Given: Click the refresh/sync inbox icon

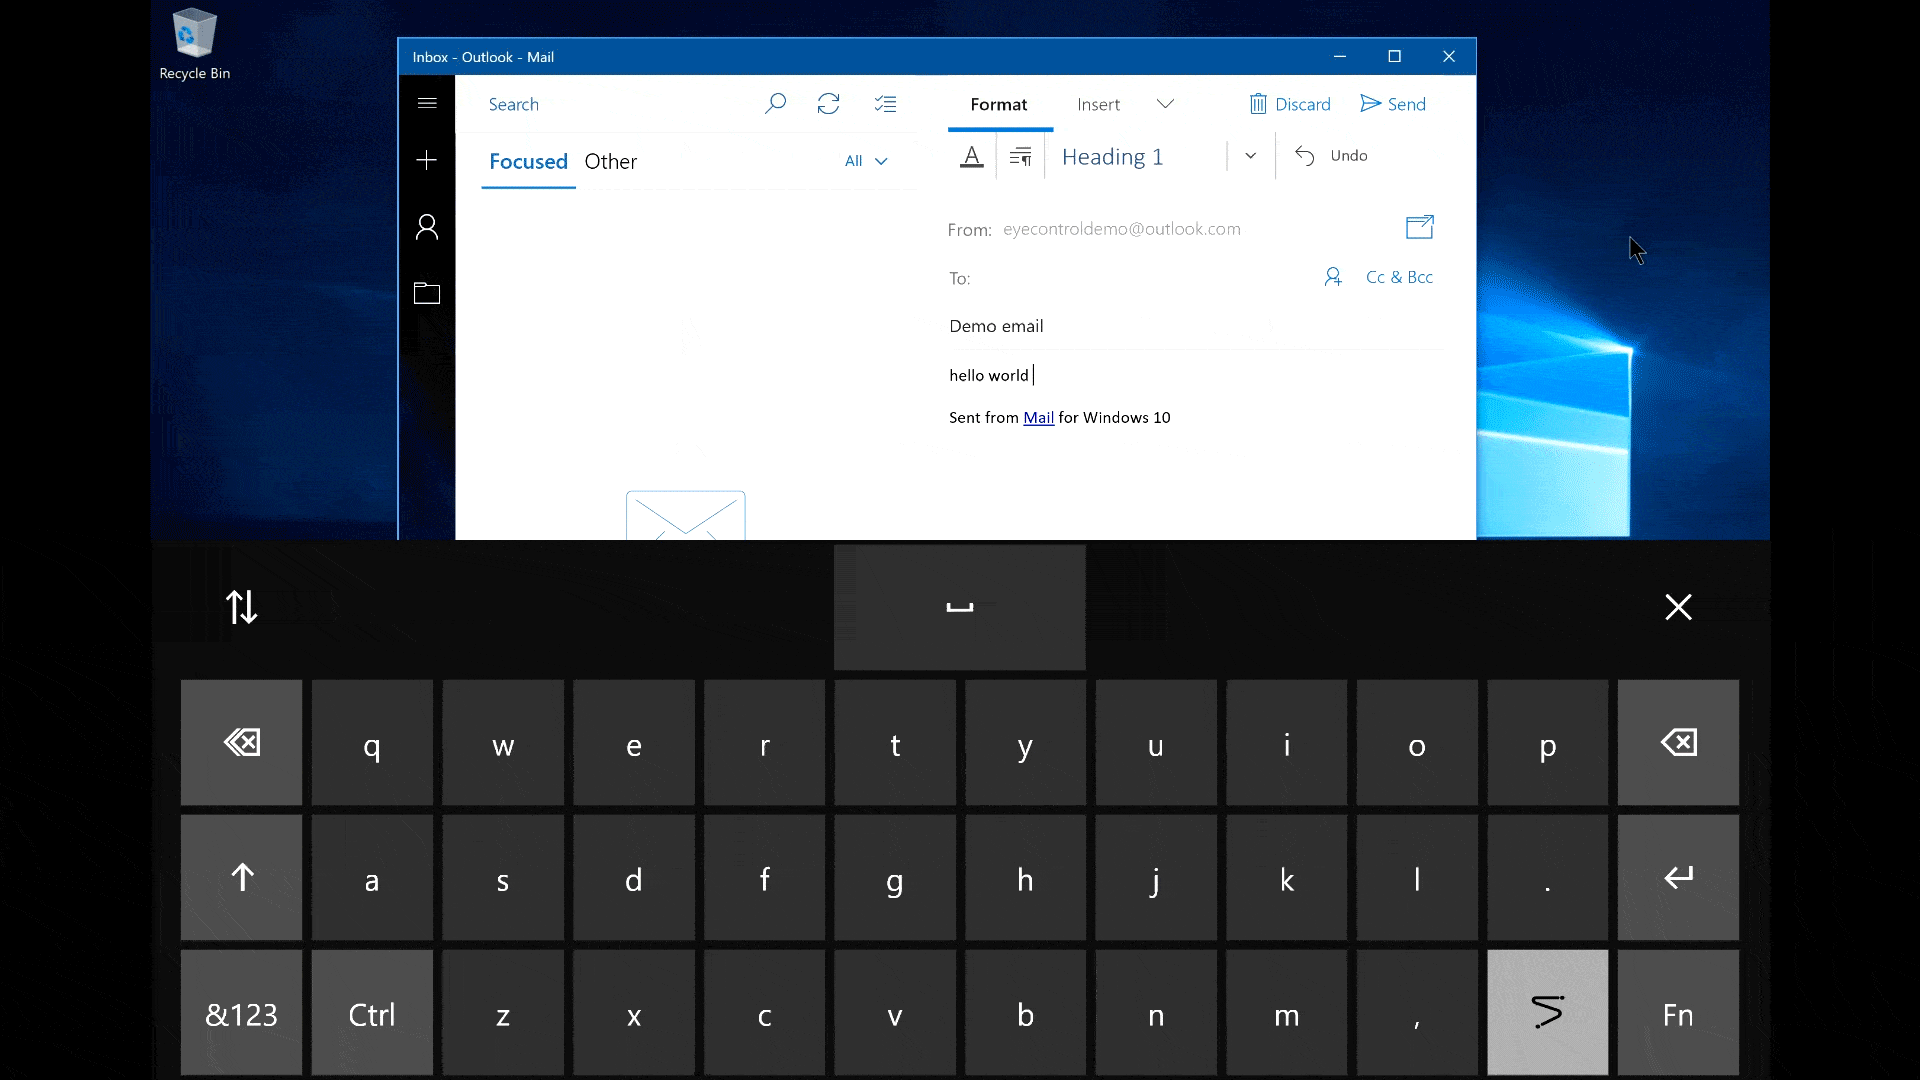Looking at the screenshot, I should (x=828, y=104).
